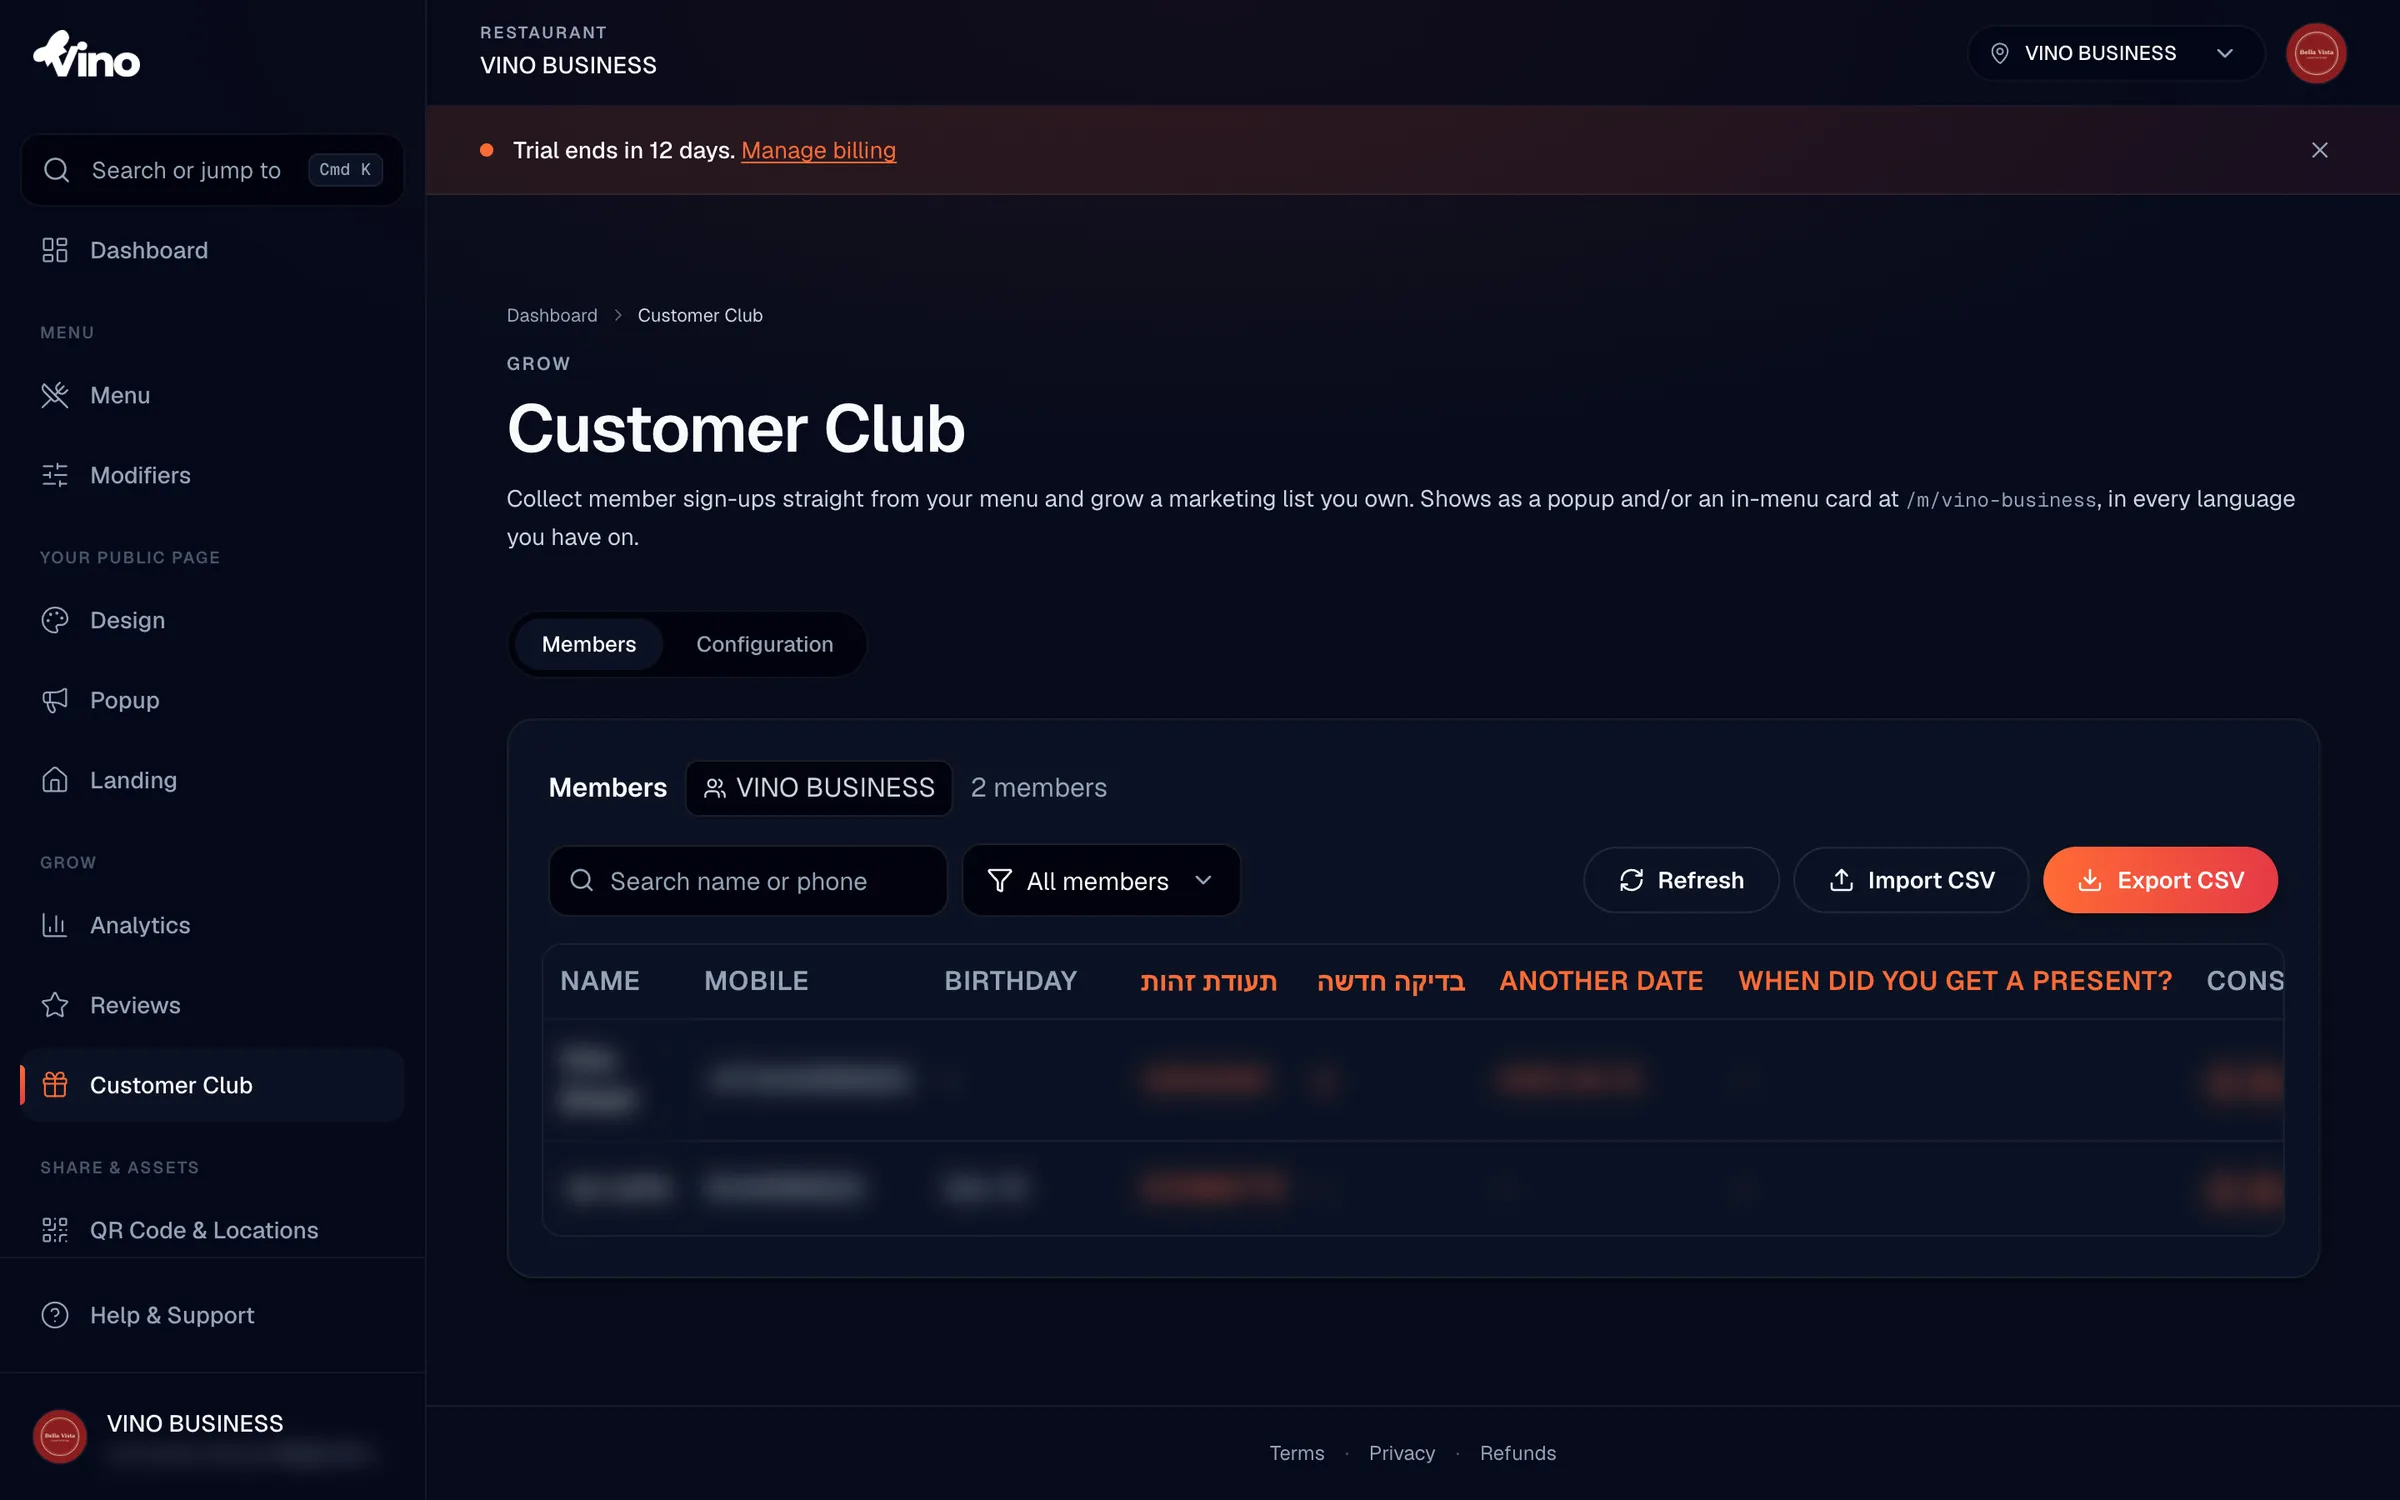Click the NAME column header

[x=600, y=981]
